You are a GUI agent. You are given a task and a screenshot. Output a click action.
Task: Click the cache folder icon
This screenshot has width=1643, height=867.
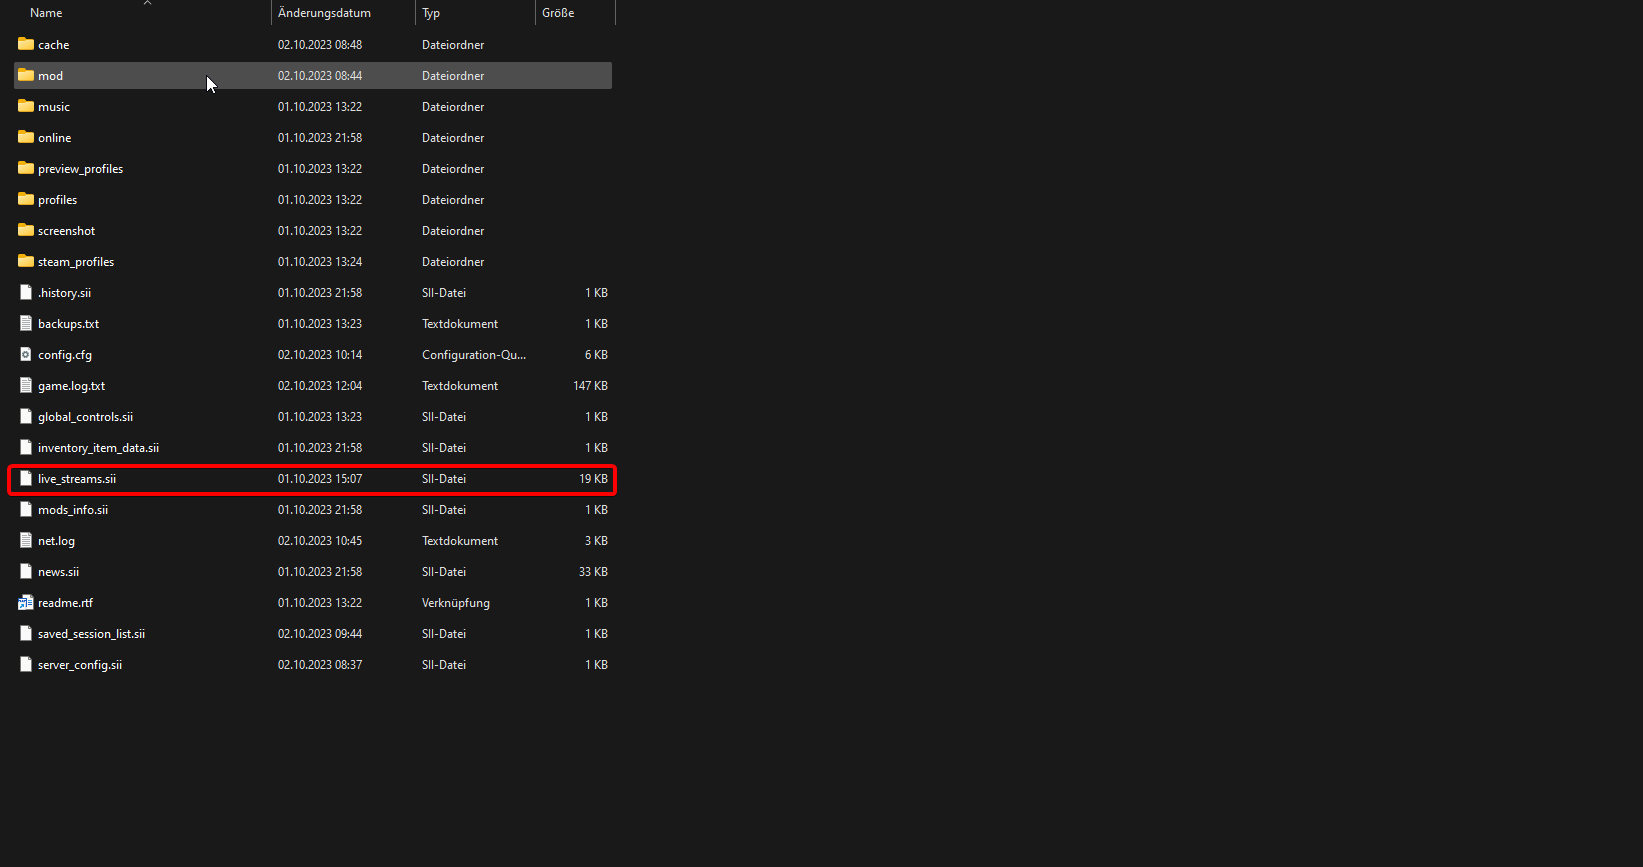tap(26, 44)
